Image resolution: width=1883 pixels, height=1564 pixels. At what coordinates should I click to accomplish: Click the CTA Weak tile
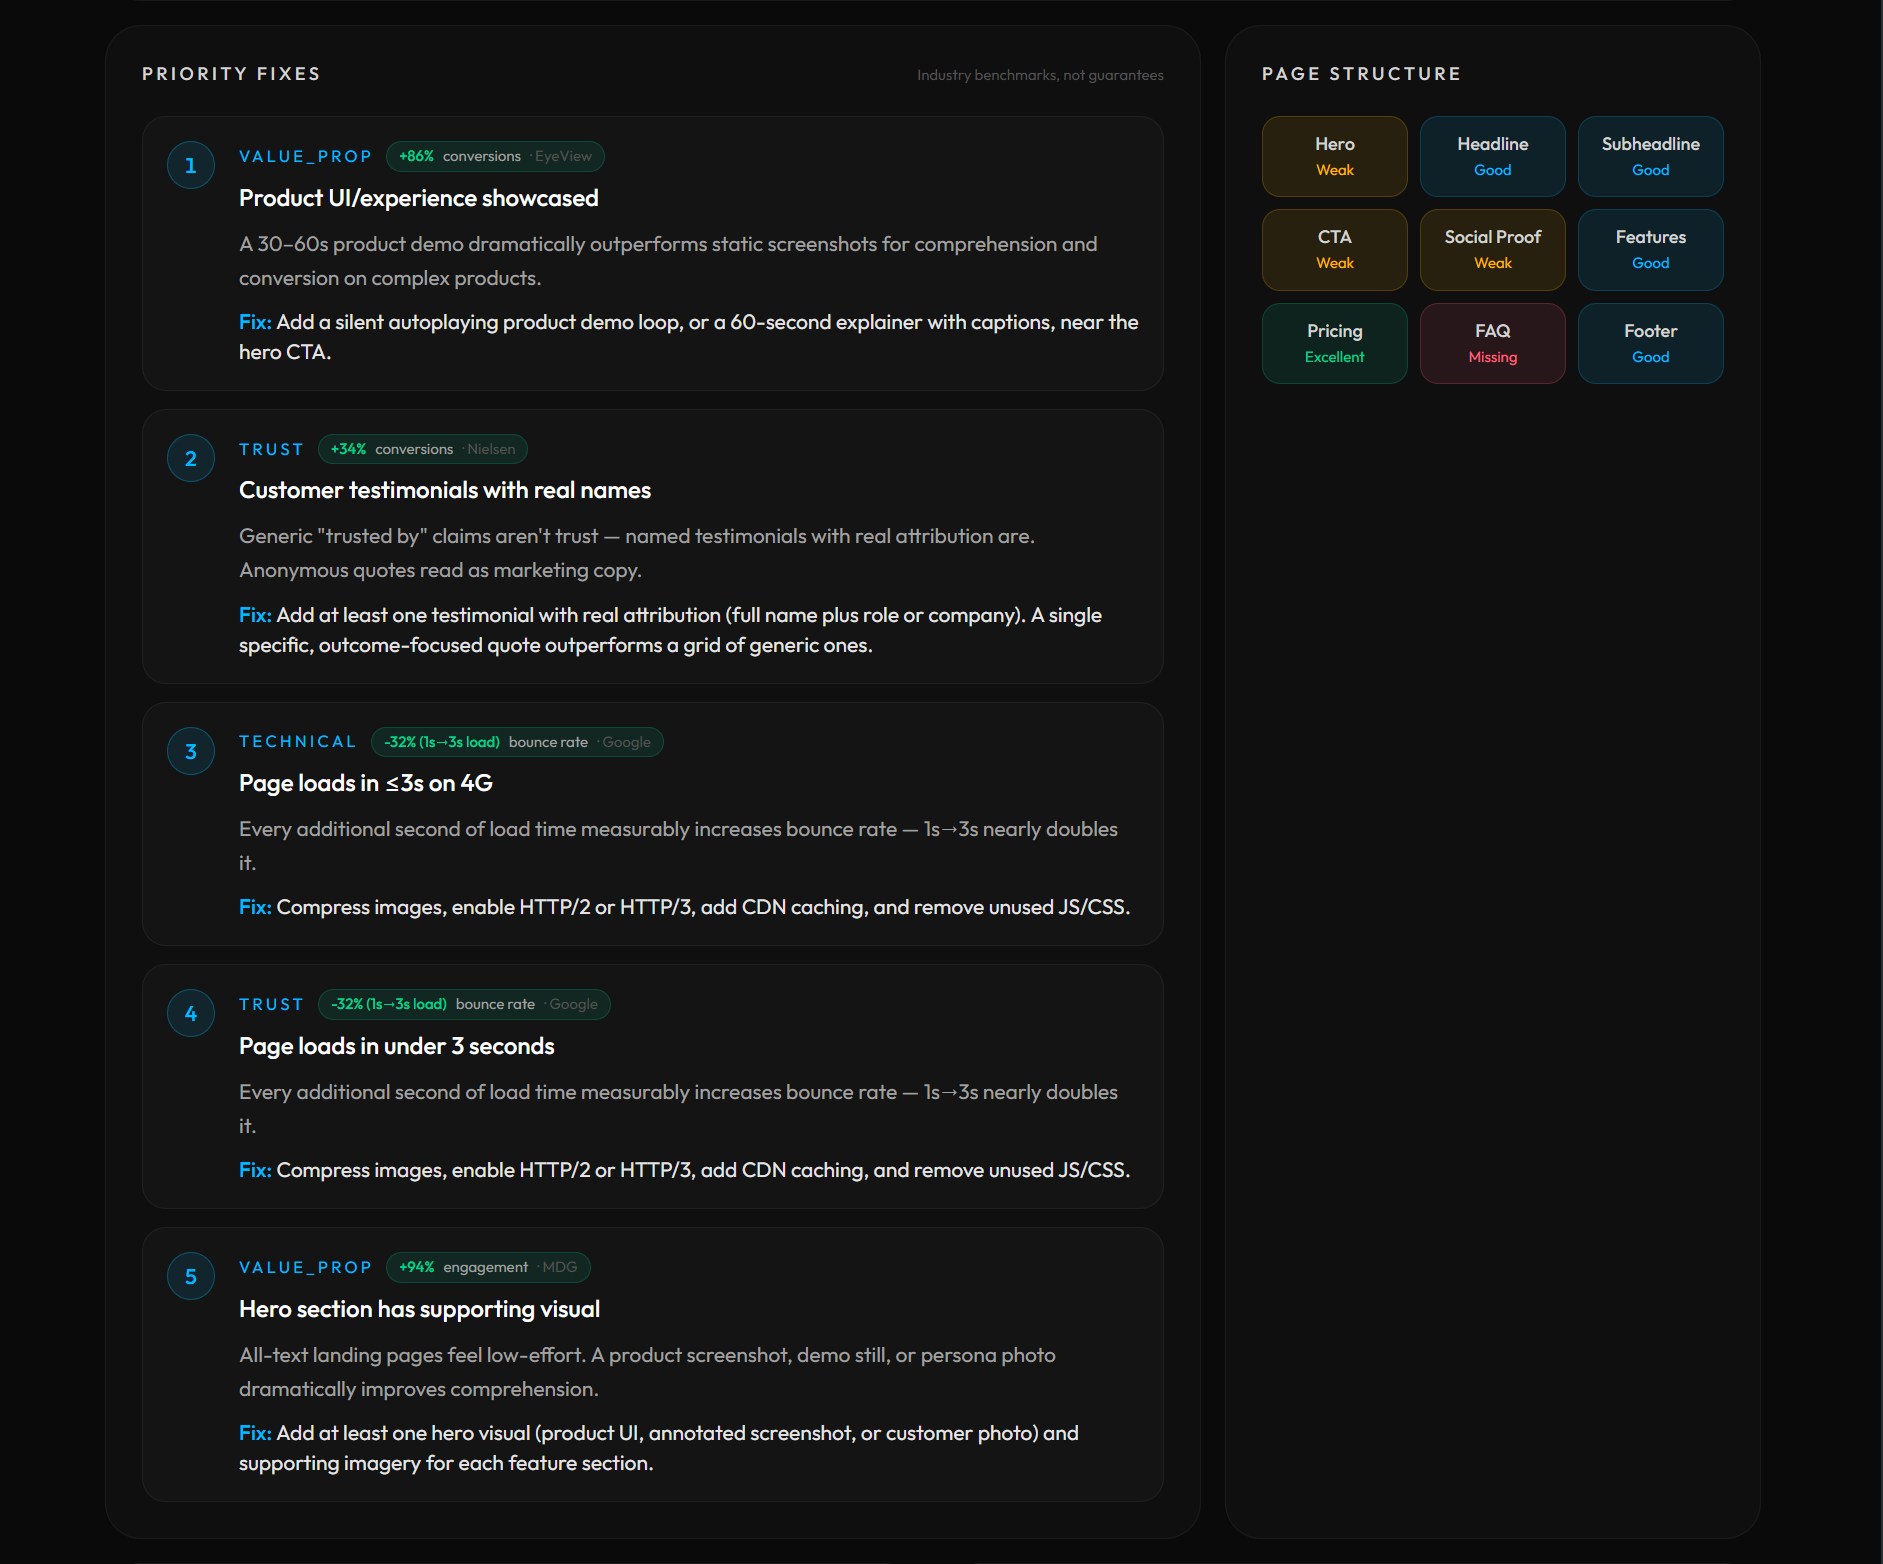(x=1334, y=250)
